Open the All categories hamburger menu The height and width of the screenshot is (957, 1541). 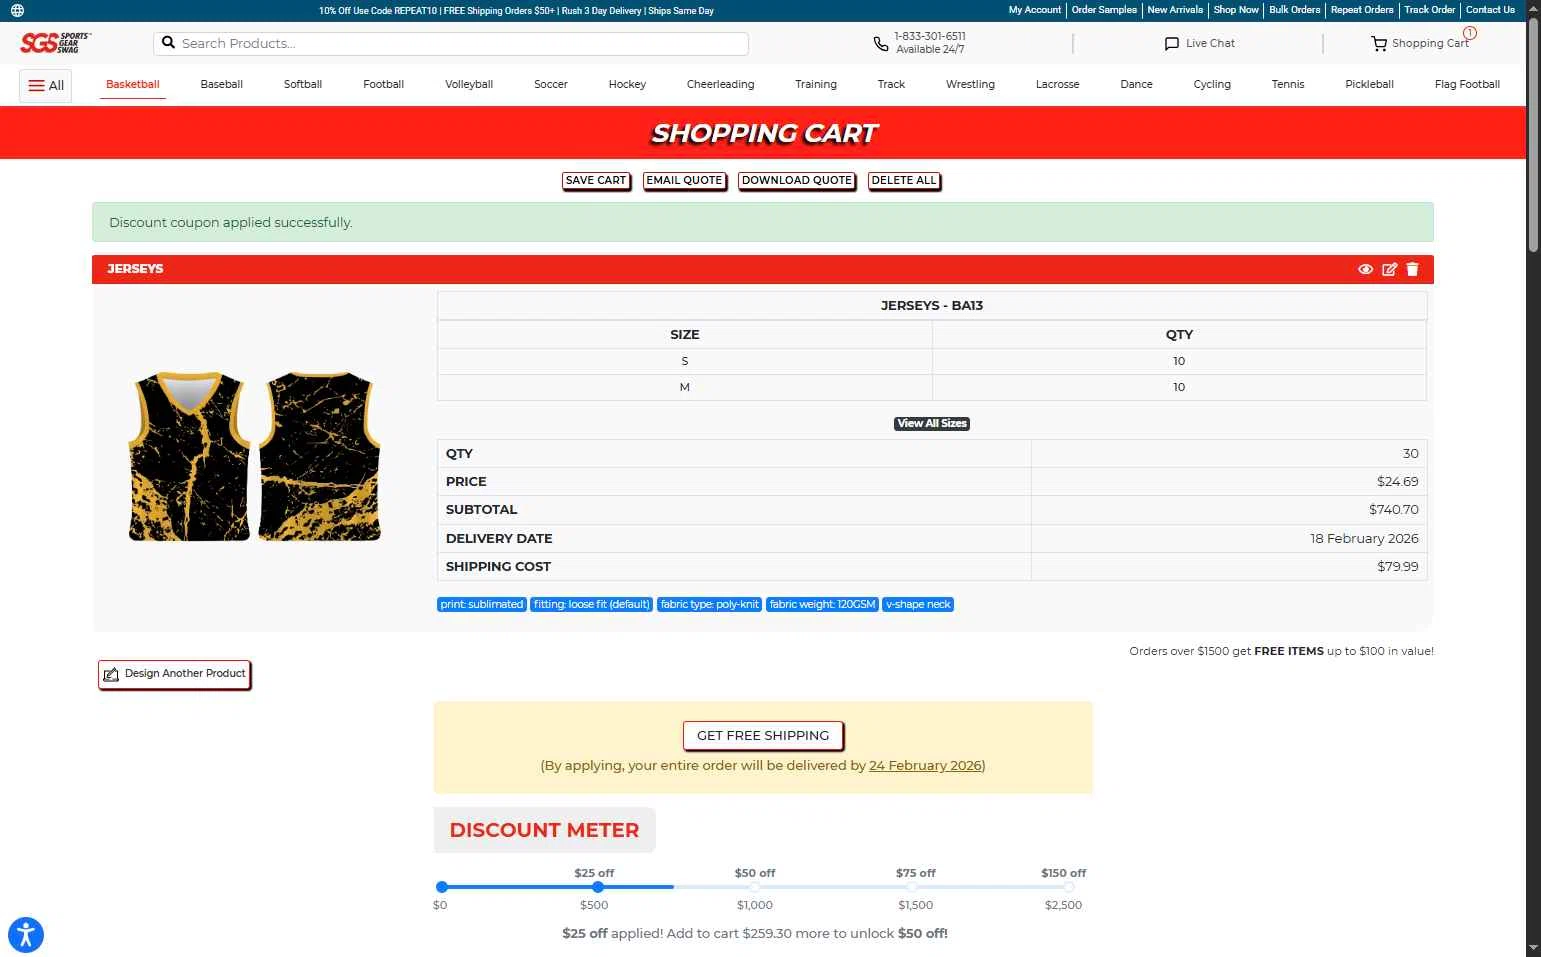point(46,85)
